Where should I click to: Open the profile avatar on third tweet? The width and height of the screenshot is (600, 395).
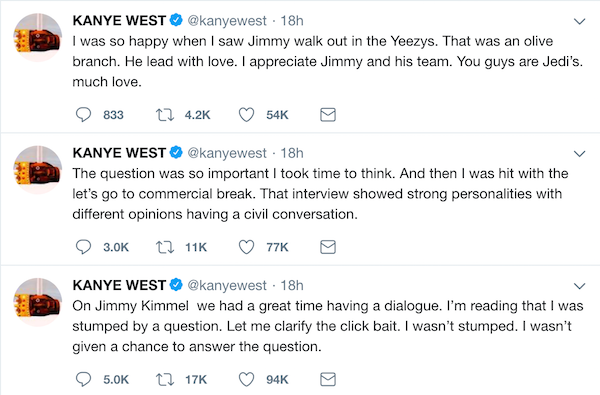[x=38, y=302]
